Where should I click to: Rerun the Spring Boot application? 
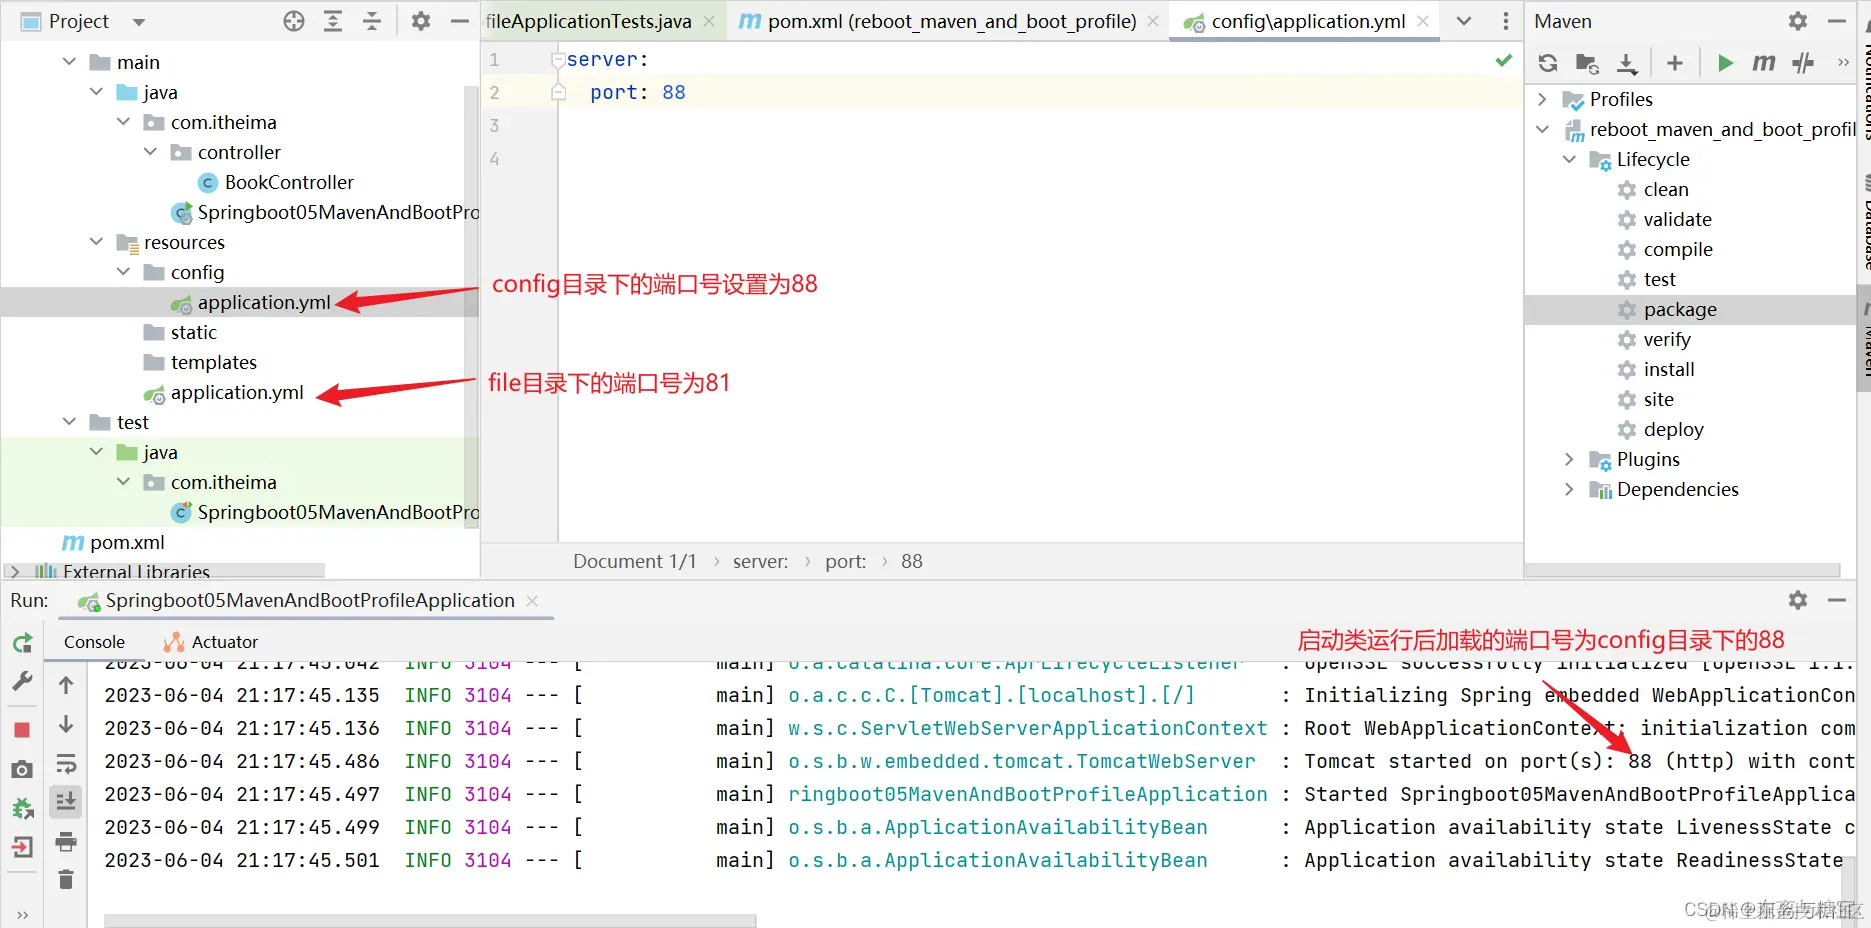coord(22,643)
